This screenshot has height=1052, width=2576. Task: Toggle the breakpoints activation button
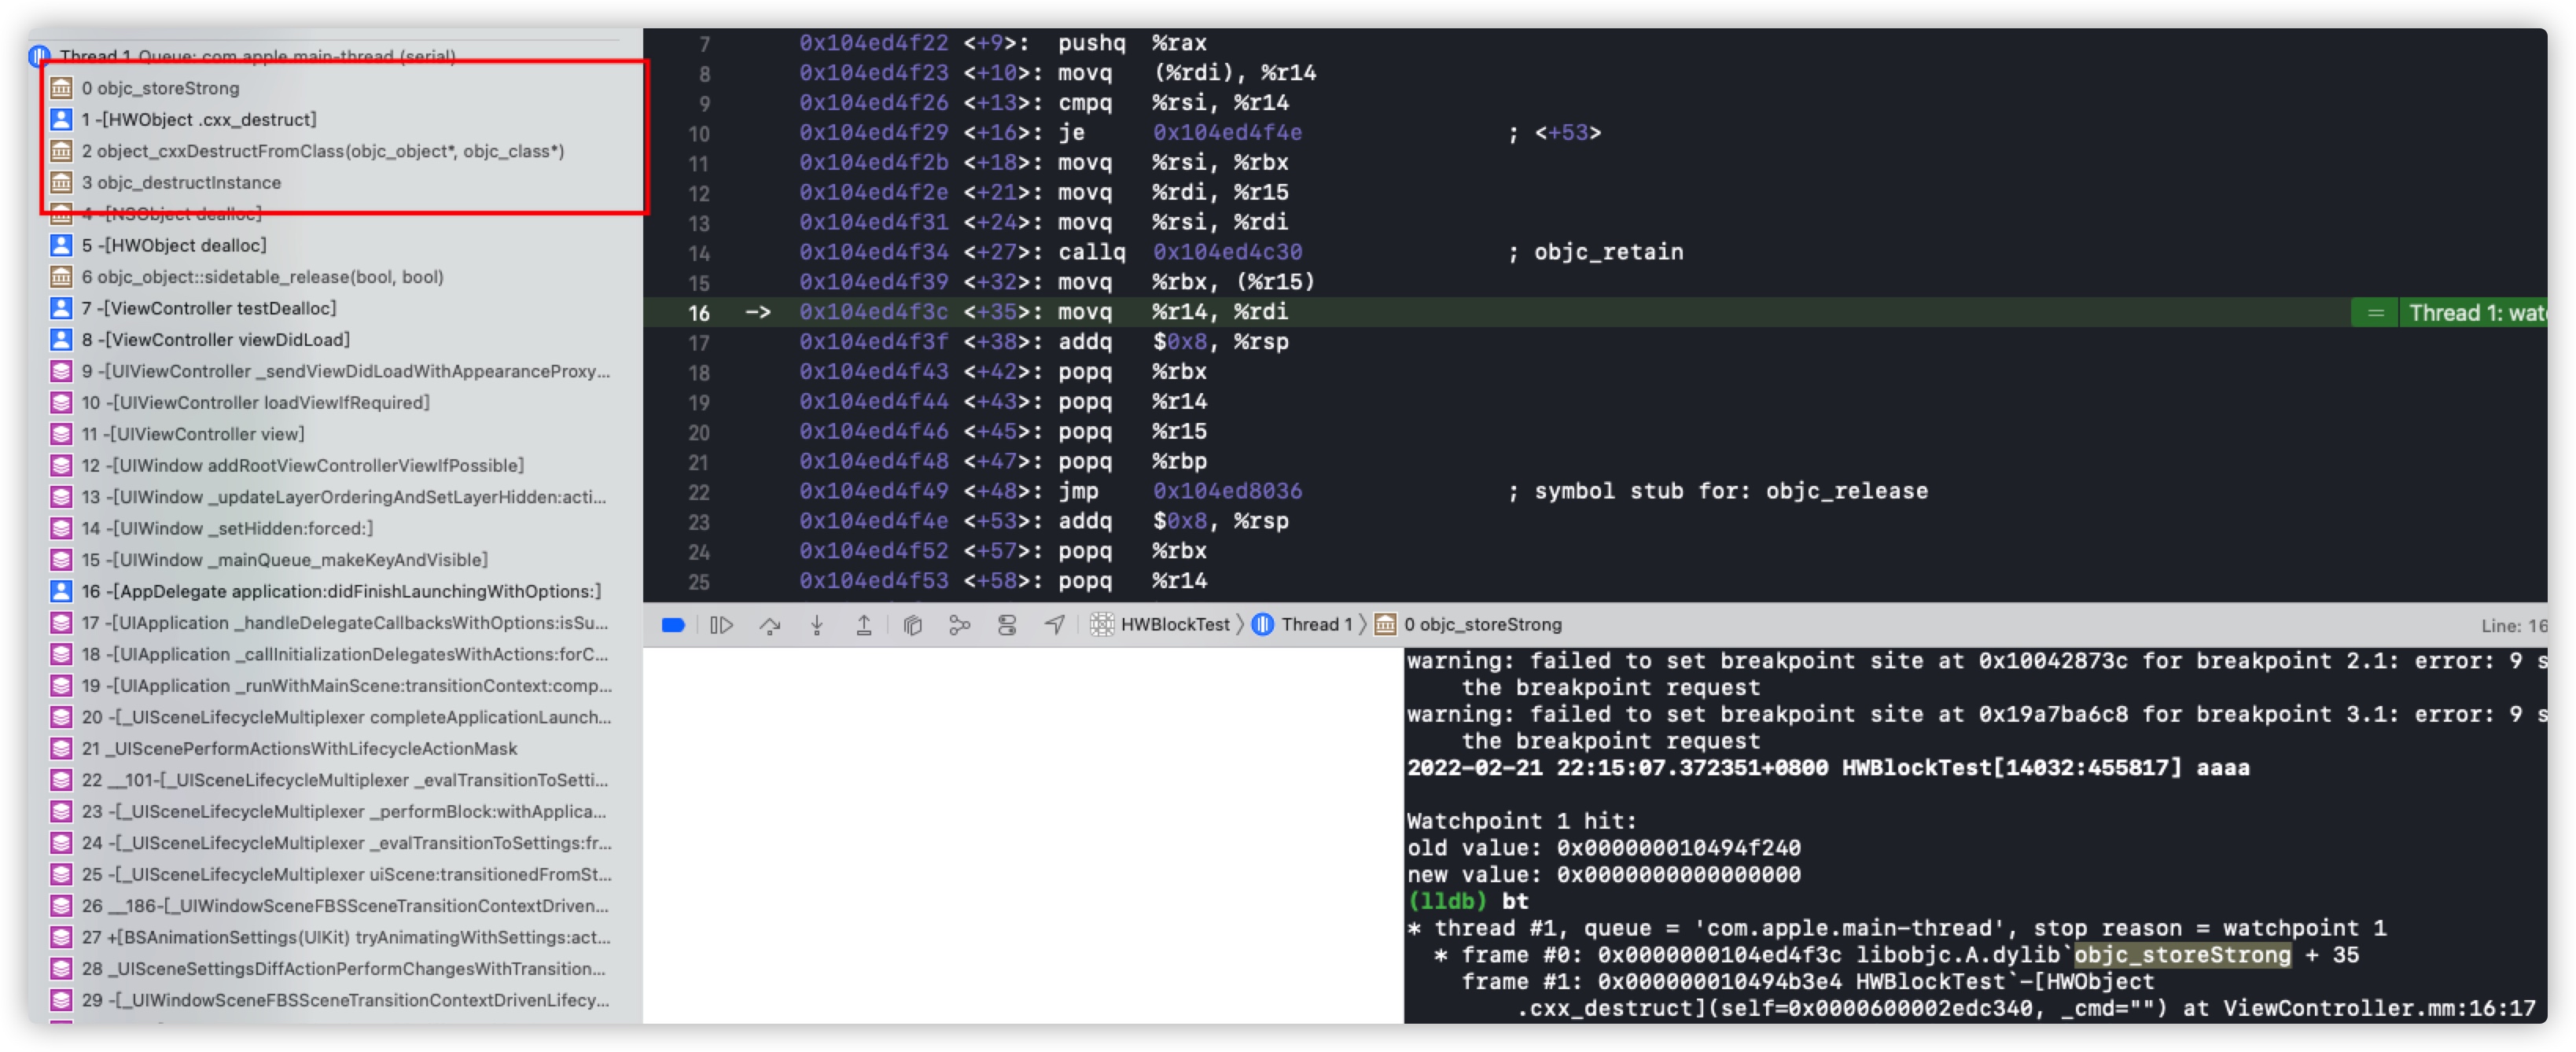[x=673, y=625]
